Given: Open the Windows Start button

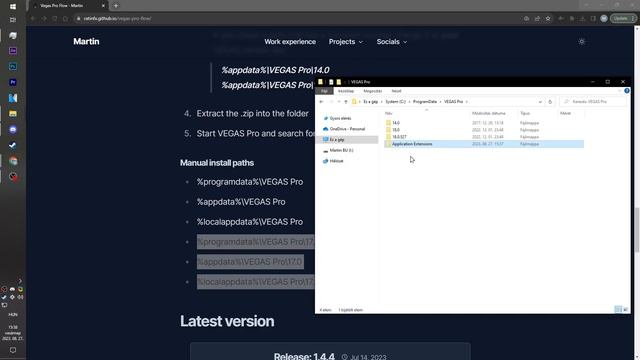Looking at the screenshot, I should point(13,7).
